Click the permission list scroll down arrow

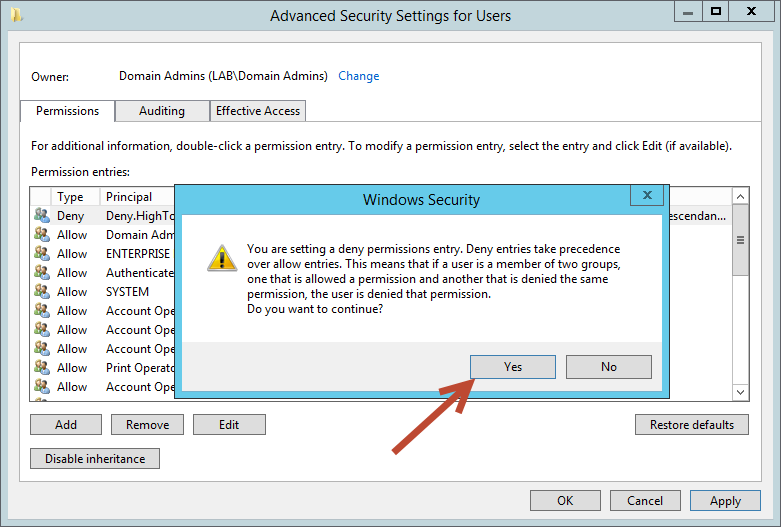[740, 392]
